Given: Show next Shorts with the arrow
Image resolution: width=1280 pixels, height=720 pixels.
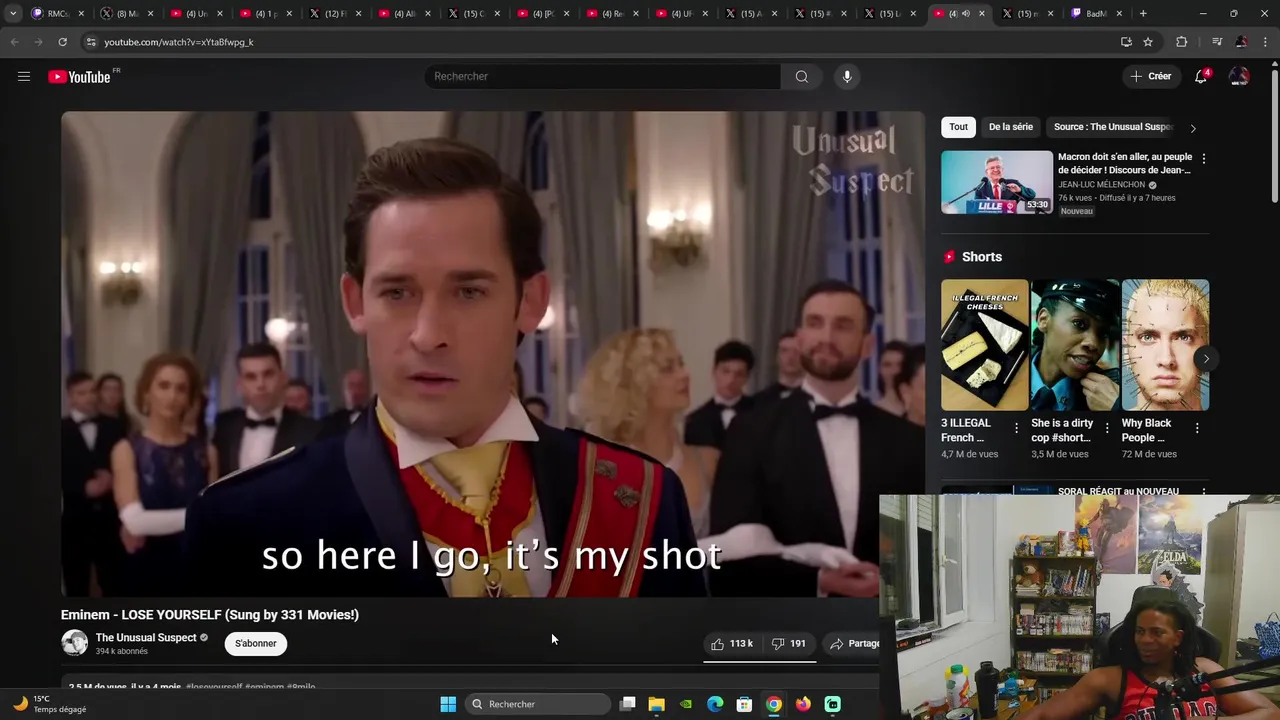Looking at the screenshot, I should point(1206,358).
